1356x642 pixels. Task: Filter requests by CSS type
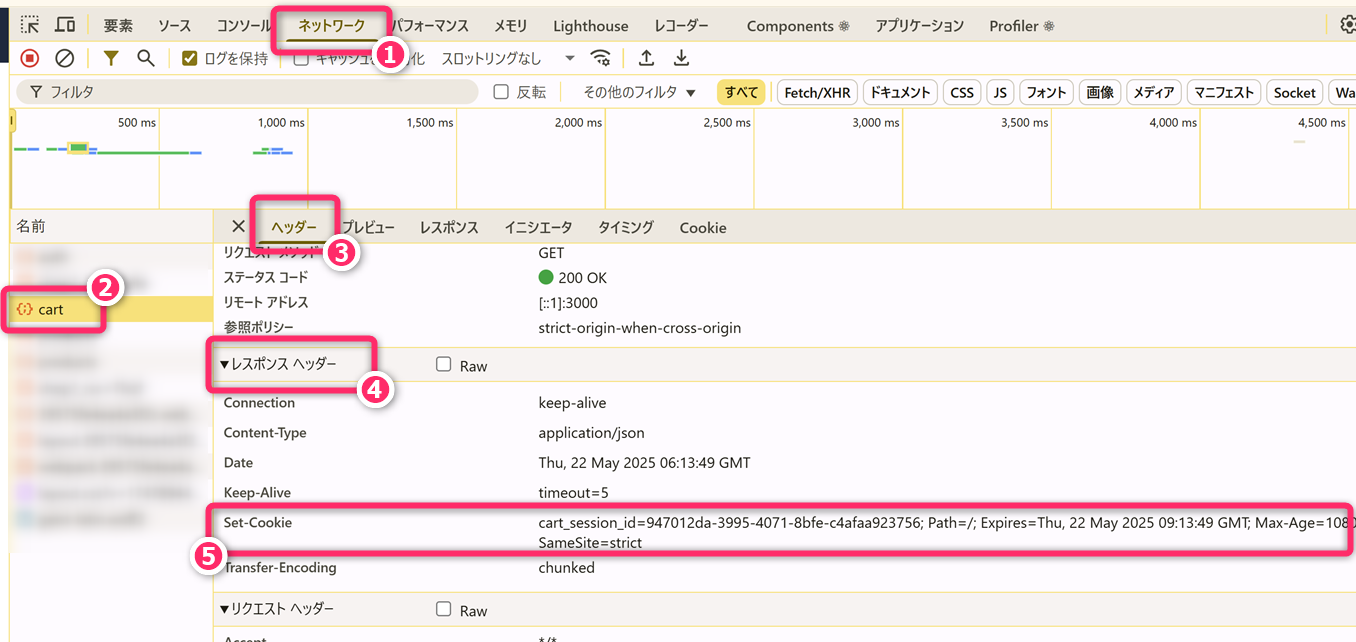[962, 92]
